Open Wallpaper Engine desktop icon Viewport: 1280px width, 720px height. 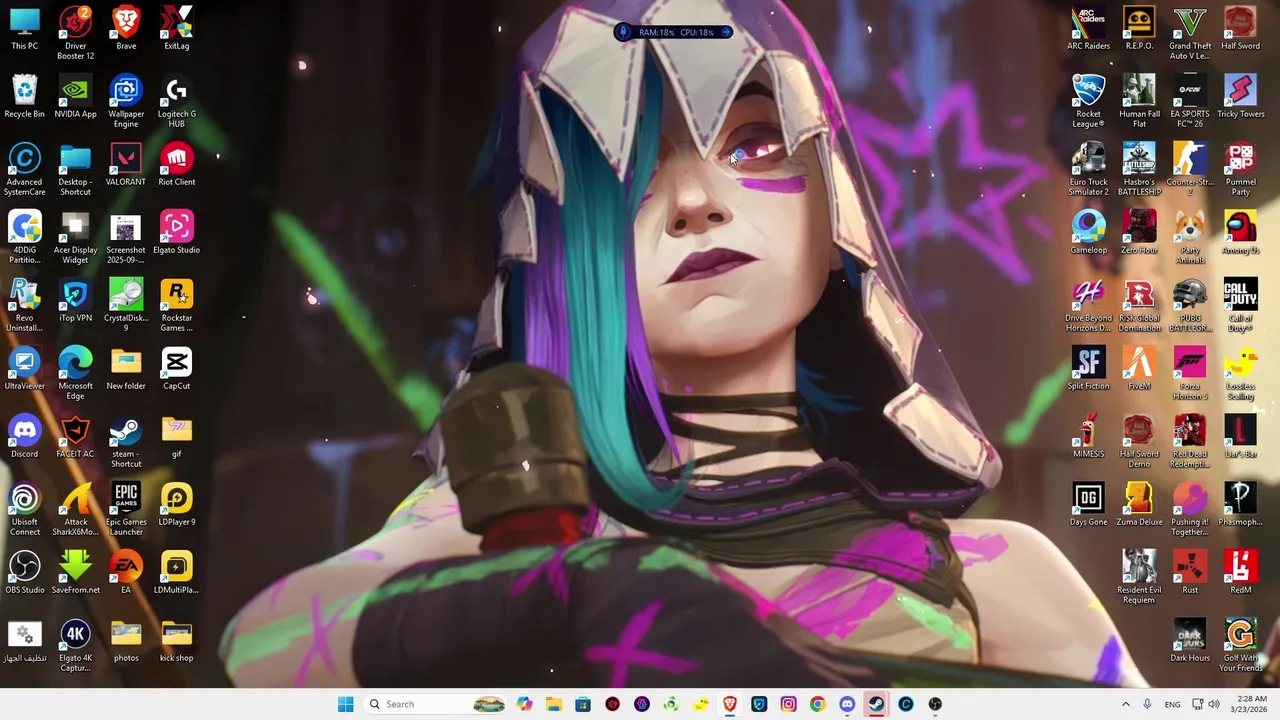126,101
